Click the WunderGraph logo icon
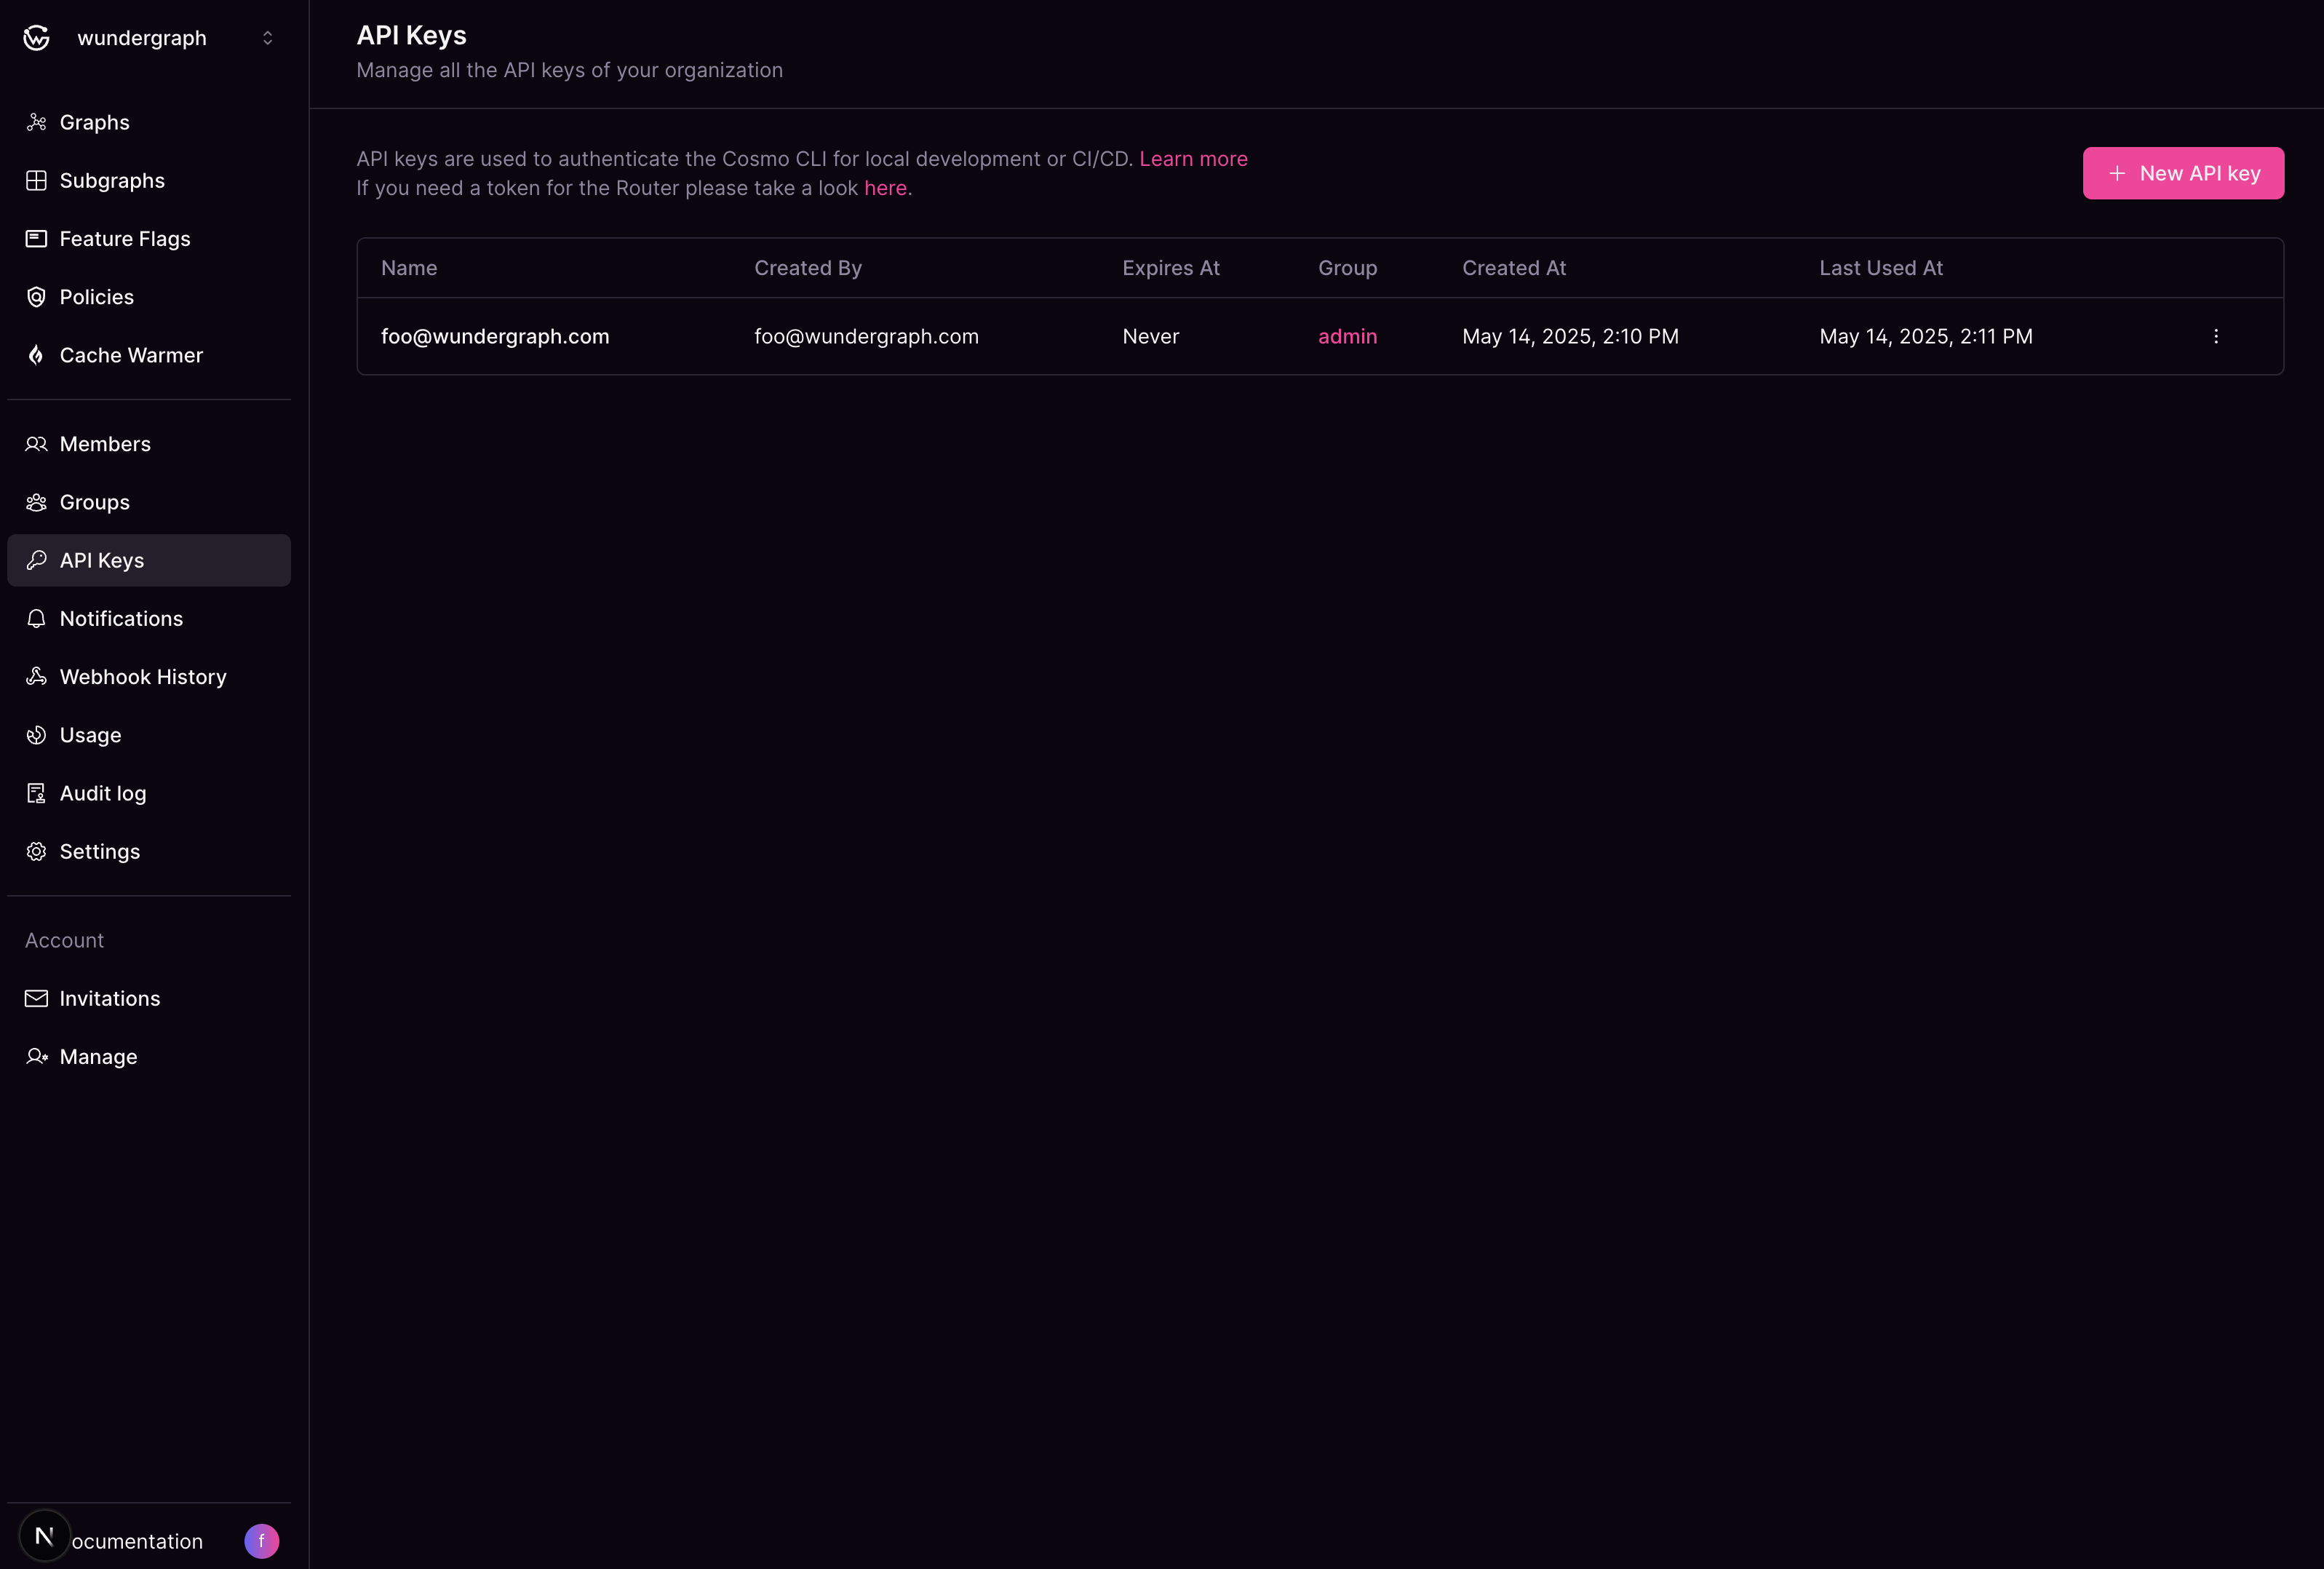 [36, 37]
